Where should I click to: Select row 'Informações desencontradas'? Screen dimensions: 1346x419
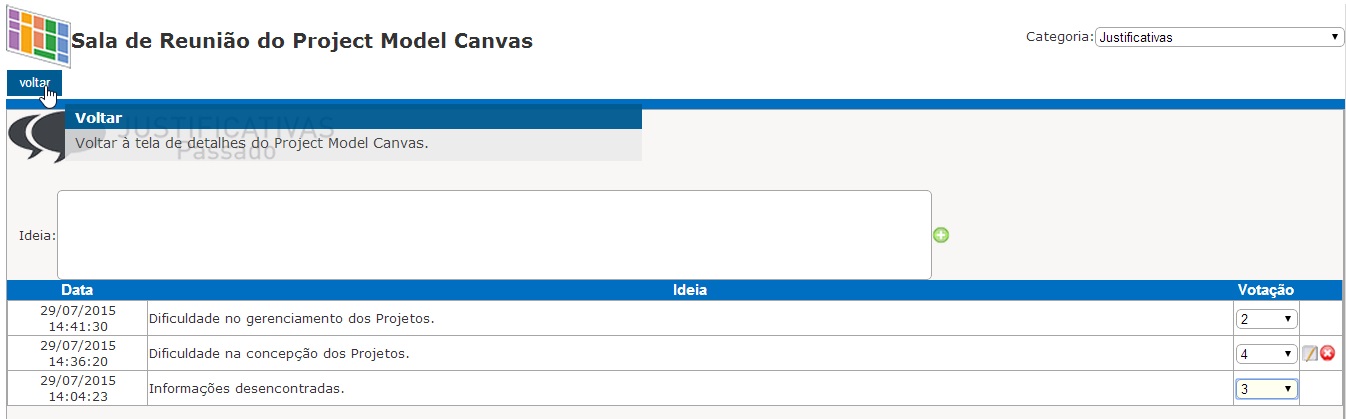click(x=673, y=388)
